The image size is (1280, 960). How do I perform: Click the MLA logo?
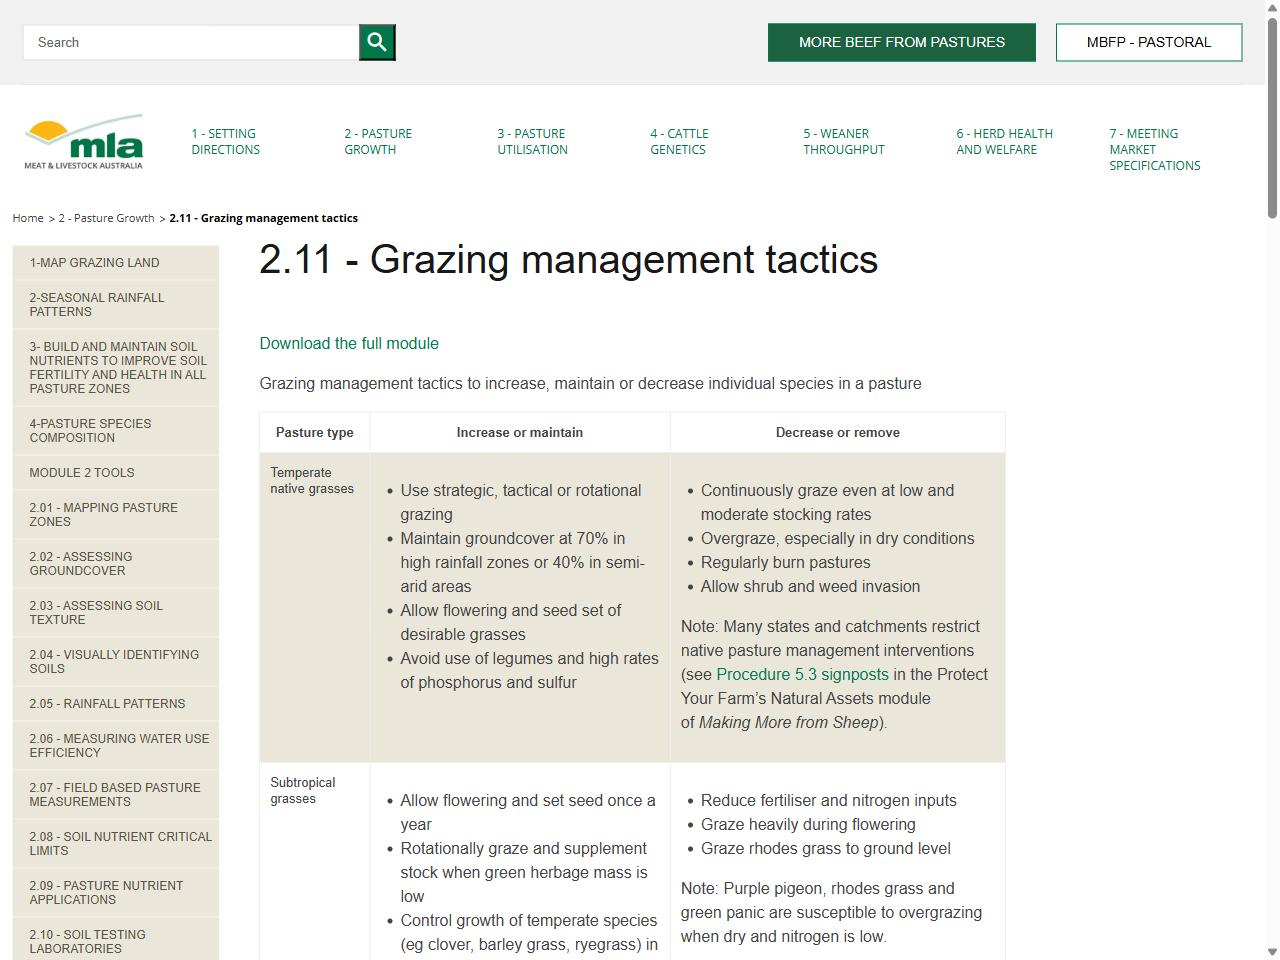pos(83,140)
